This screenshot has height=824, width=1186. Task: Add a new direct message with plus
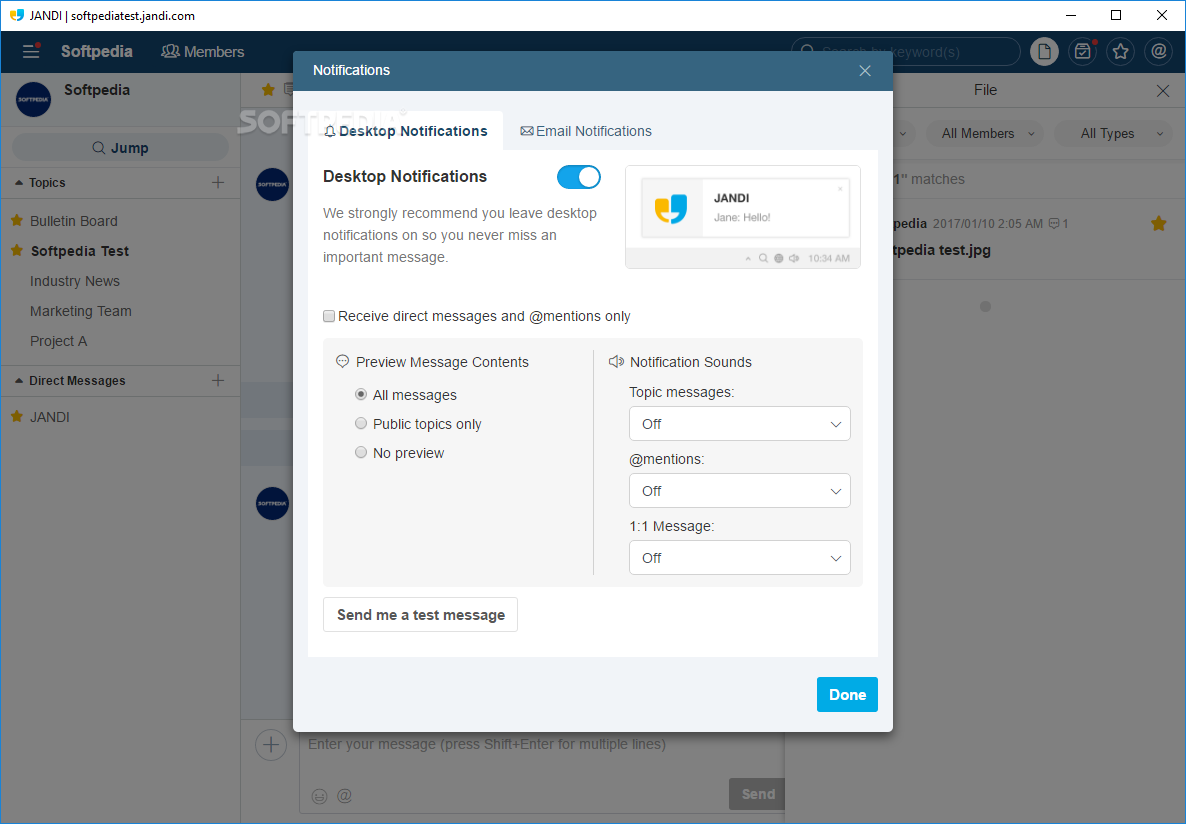pos(218,381)
